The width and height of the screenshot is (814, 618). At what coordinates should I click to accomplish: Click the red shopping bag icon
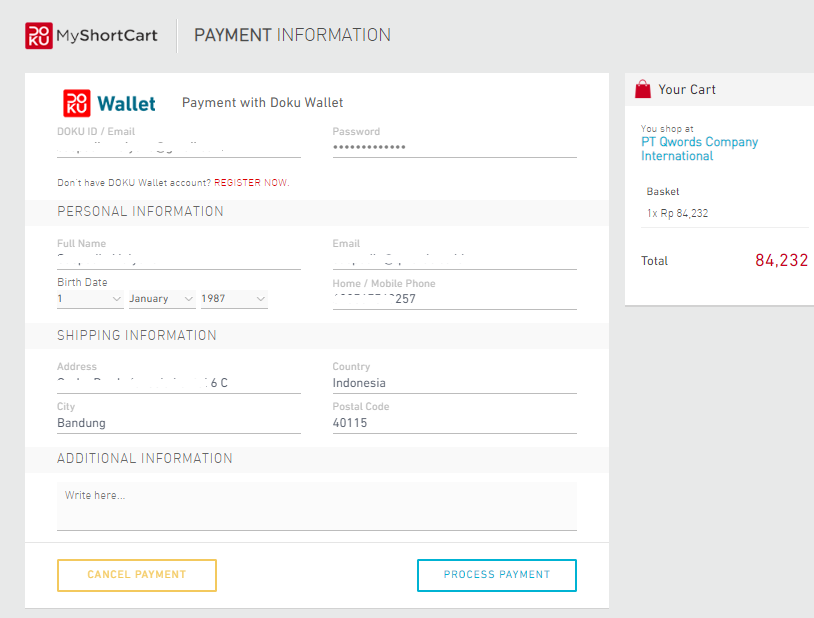643,89
